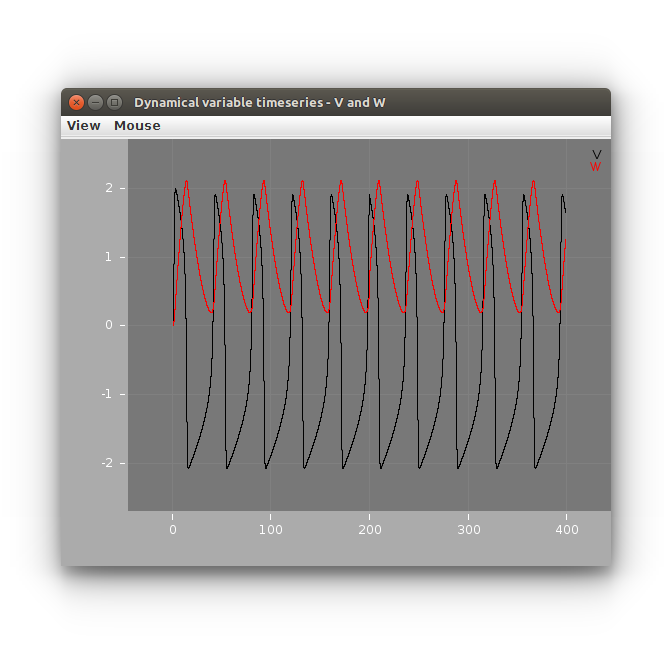Click the red W legend label

pyautogui.click(x=596, y=167)
